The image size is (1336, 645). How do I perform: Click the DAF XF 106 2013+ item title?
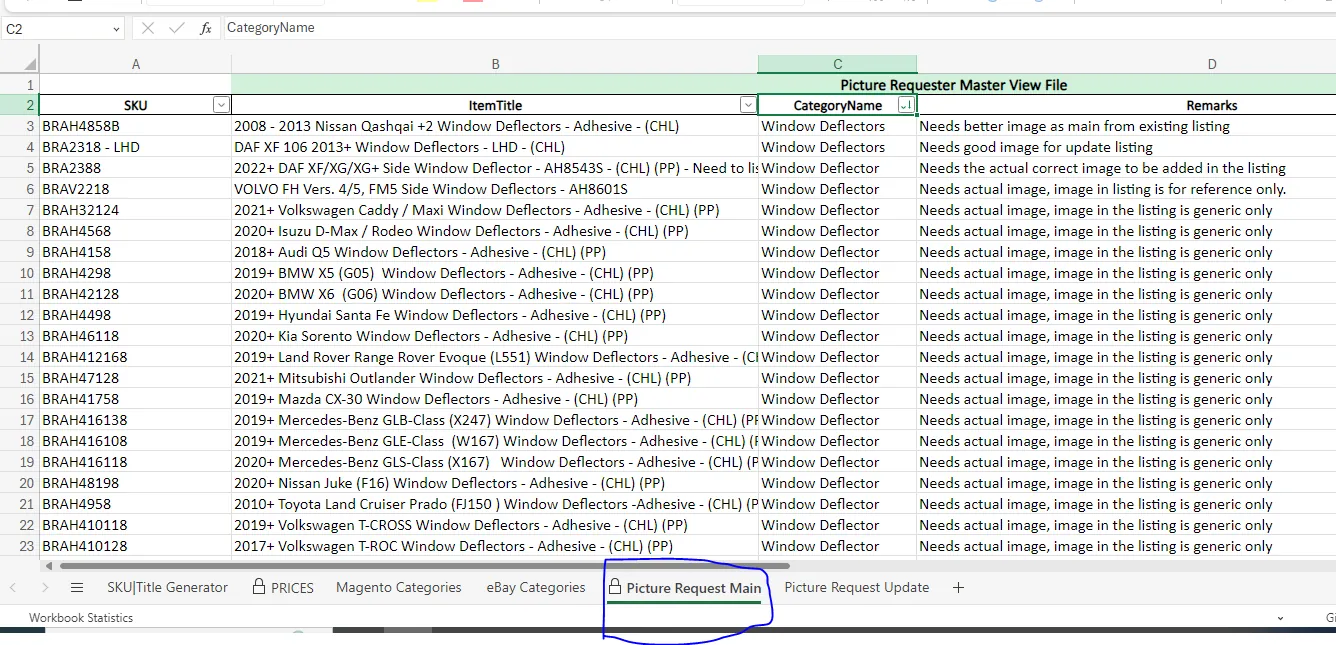click(x=399, y=147)
